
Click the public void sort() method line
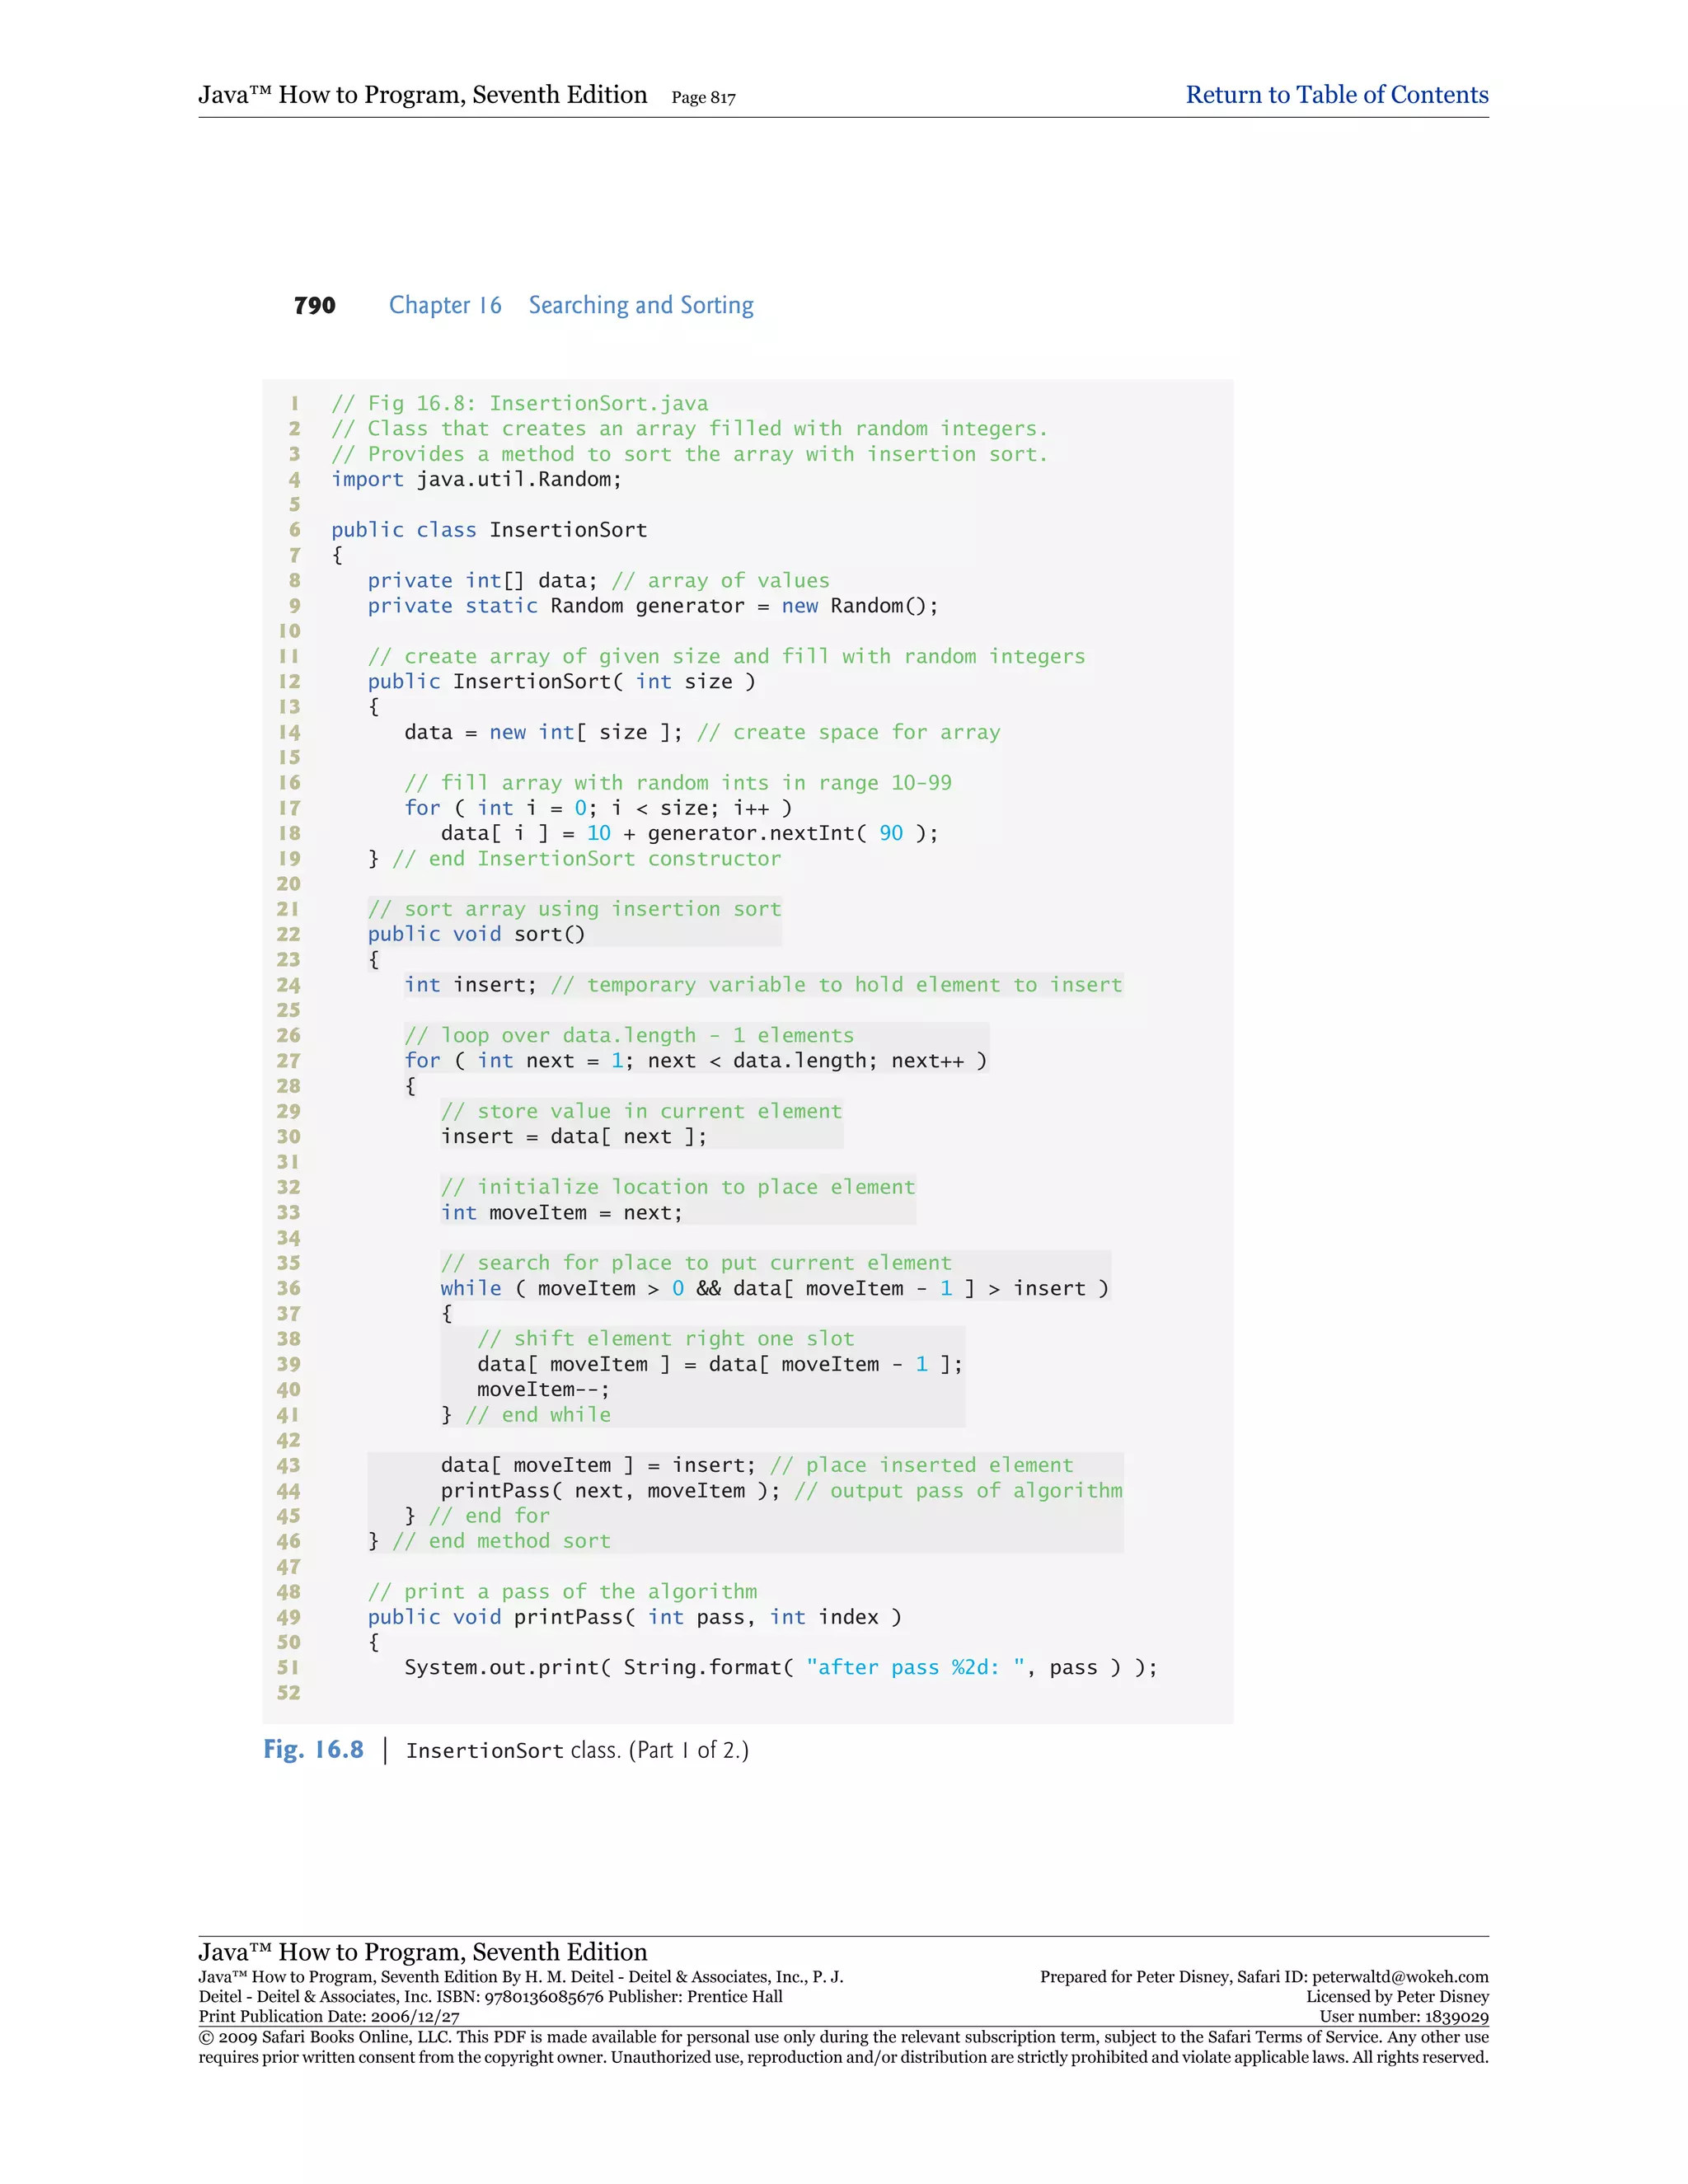point(476,934)
